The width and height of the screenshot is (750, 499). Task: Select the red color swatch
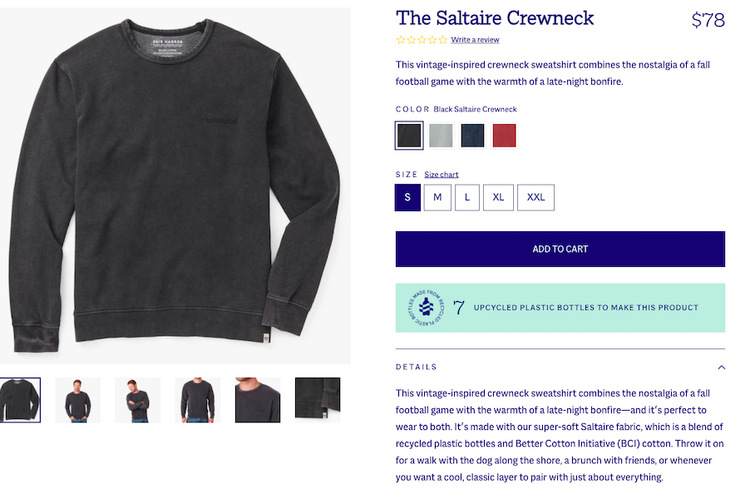tap(504, 135)
